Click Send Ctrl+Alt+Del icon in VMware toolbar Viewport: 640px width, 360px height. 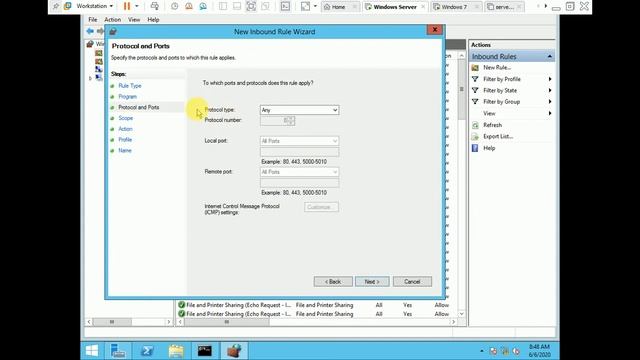tap(155, 6)
